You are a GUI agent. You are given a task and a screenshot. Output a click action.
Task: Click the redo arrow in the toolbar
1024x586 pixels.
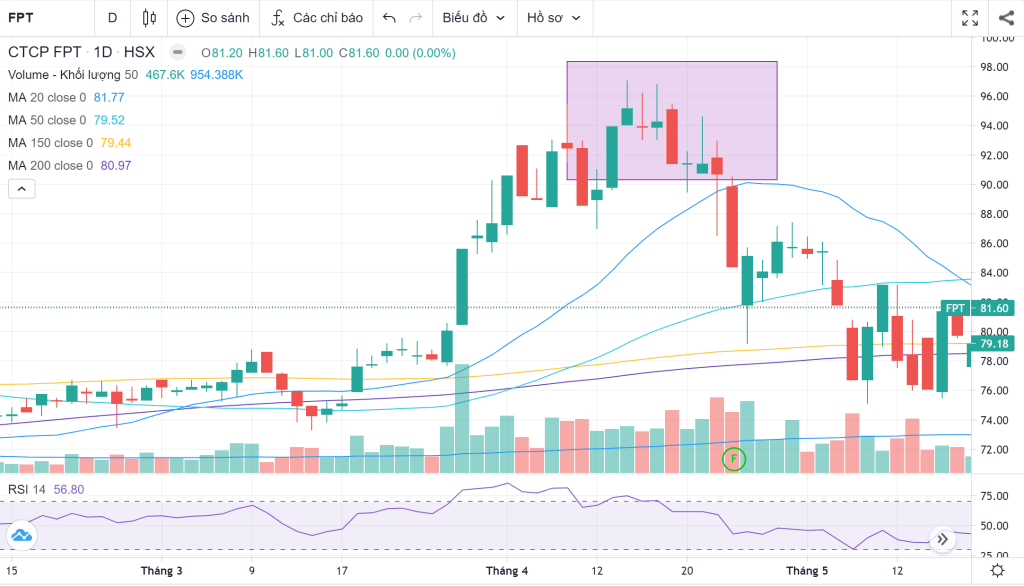(x=416, y=18)
